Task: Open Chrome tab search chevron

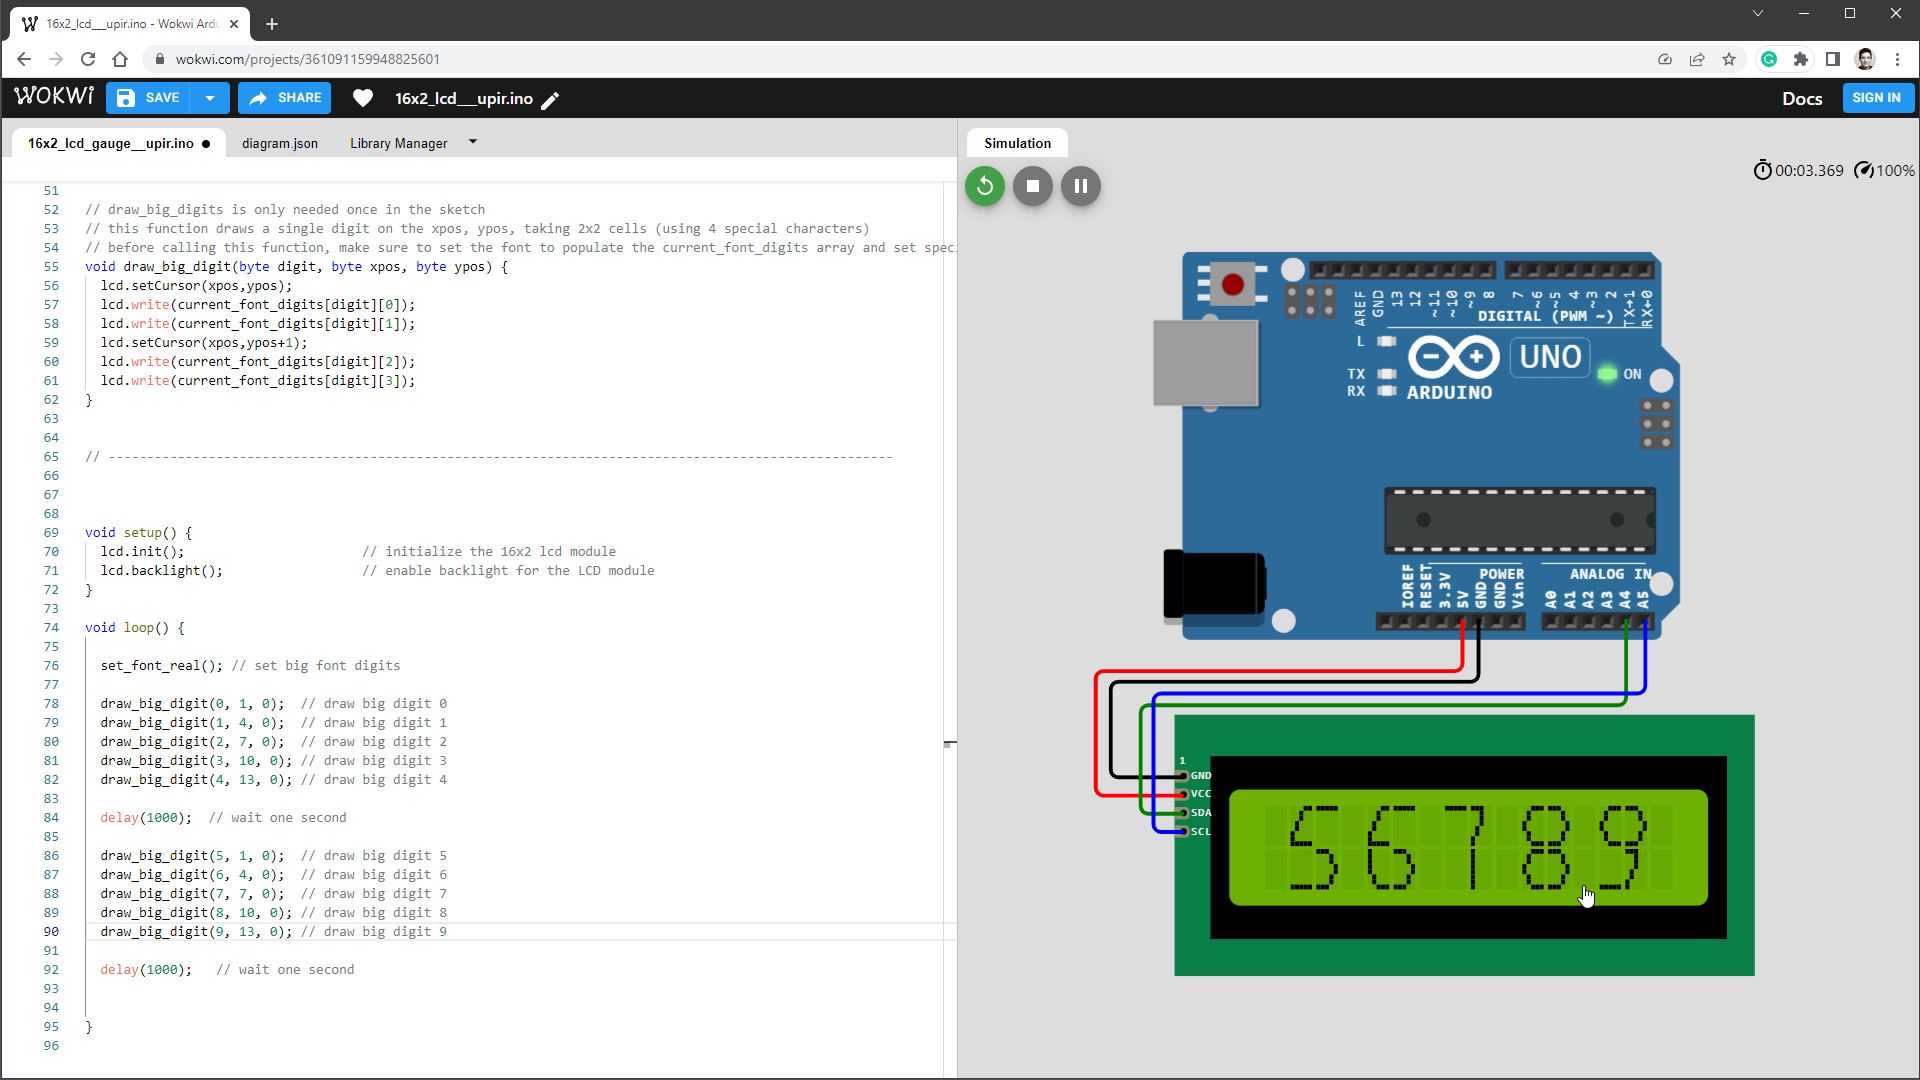Action: (1757, 14)
